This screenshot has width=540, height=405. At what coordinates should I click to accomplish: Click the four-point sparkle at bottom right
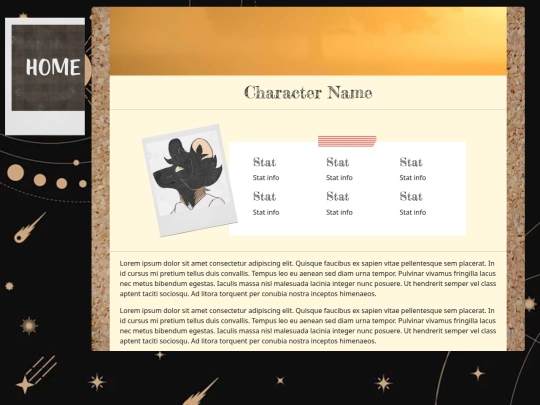pos(478,373)
